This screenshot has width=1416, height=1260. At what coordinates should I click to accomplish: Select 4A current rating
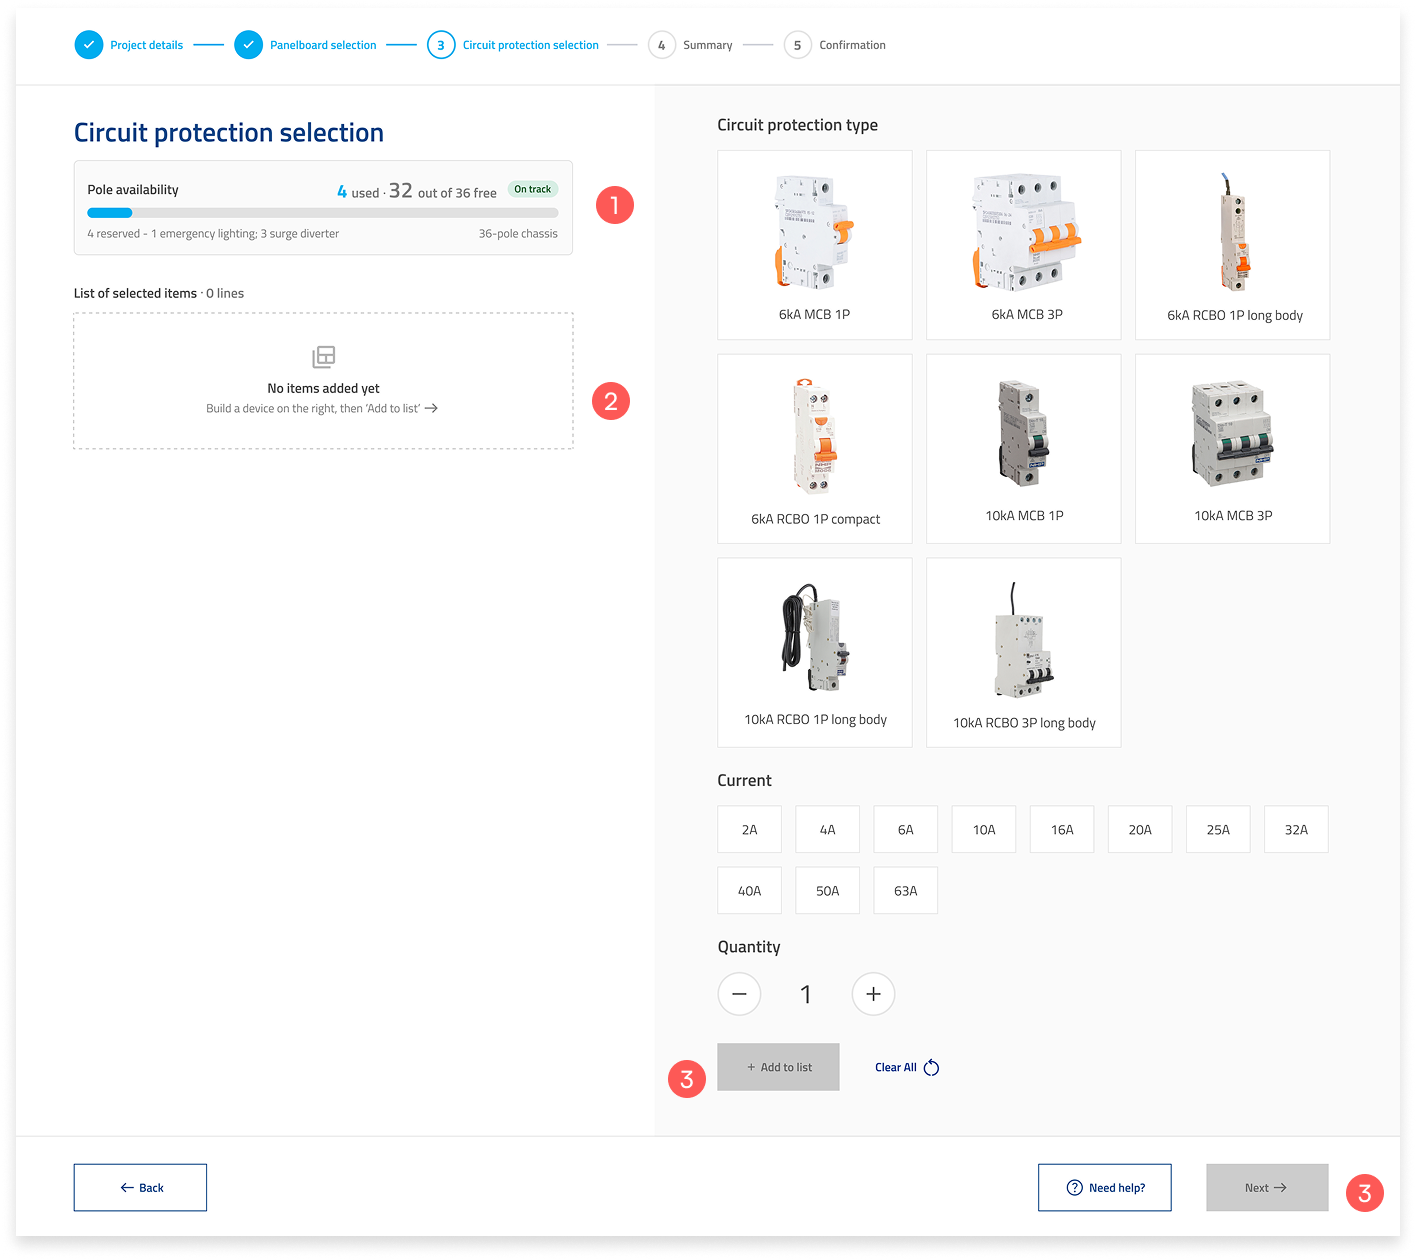pyautogui.click(x=828, y=829)
